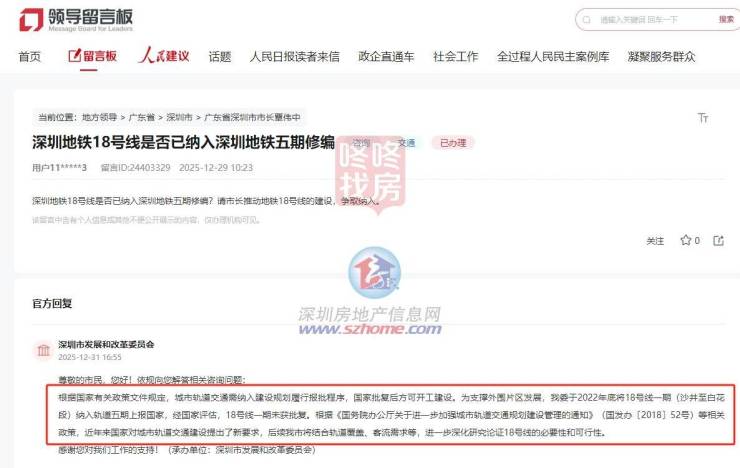The height and width of the screenshot is (468, 740).
Task: Click 深圳市发展和改革委员会 responder name
Action: coord(106,344)
